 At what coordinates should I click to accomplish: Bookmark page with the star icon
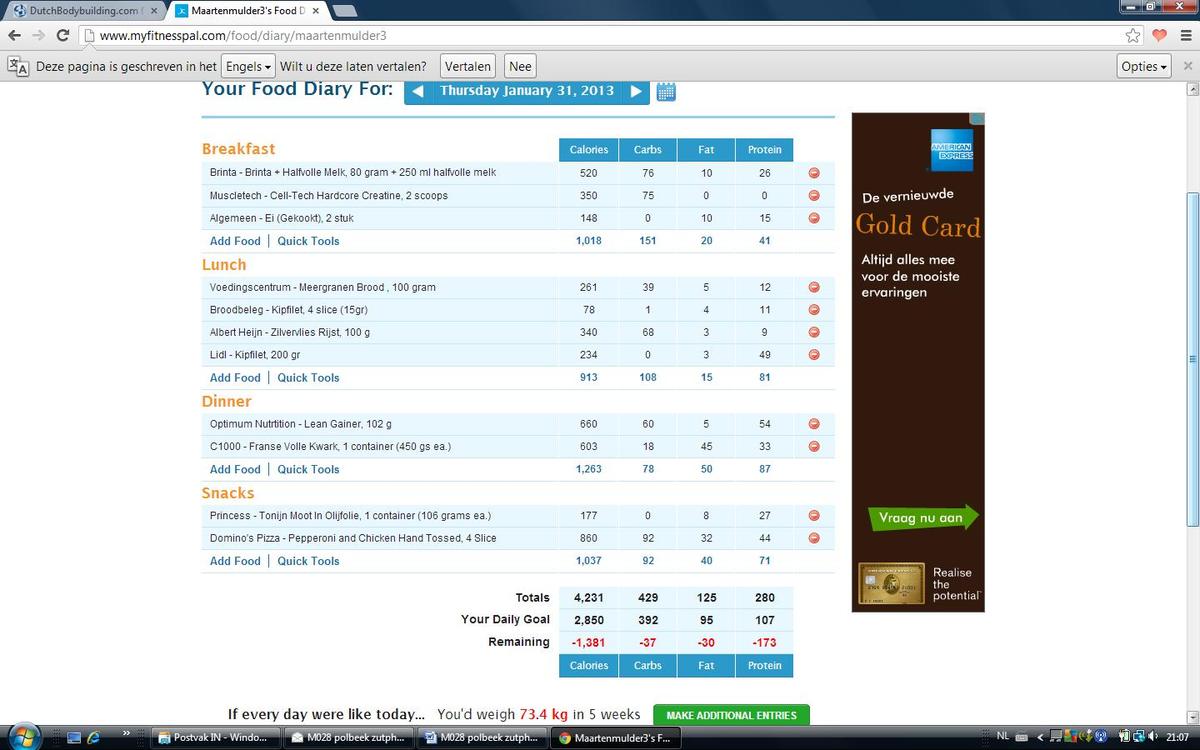coord(1133,35)
